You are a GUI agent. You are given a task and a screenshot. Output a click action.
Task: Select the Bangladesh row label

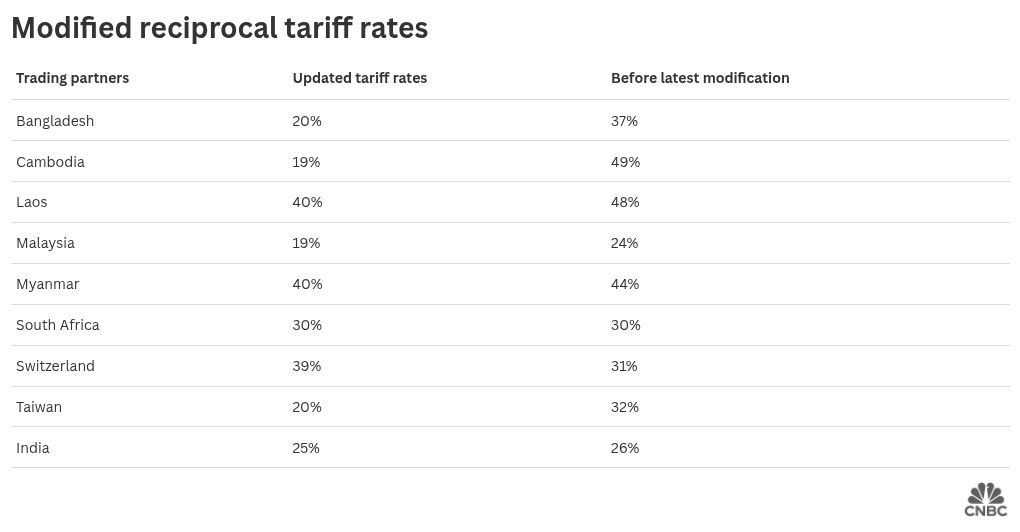pyautogui.click(x=55, y=121)
